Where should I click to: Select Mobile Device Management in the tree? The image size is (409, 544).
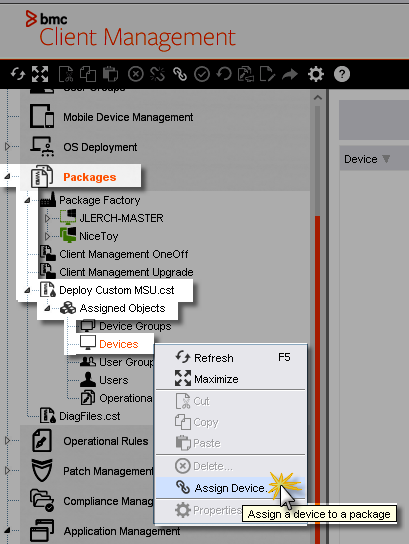(128, 117)
